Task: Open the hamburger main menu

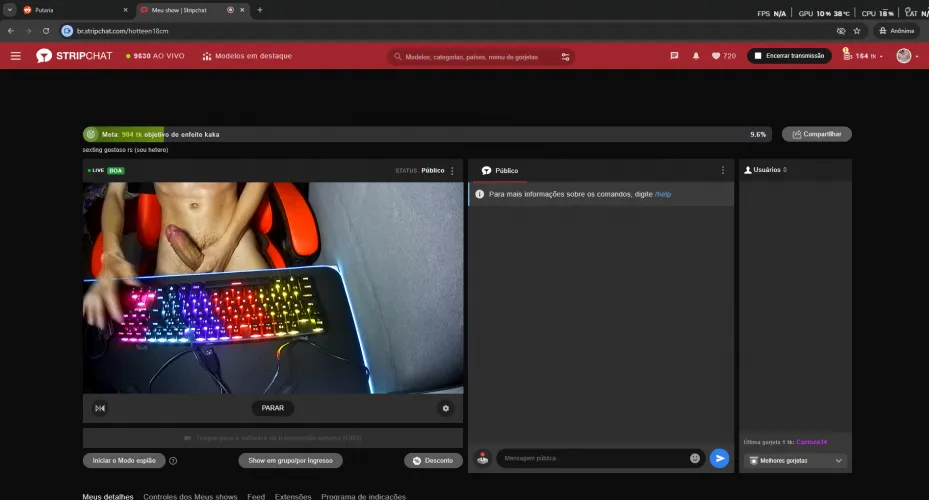Action: 15,56
